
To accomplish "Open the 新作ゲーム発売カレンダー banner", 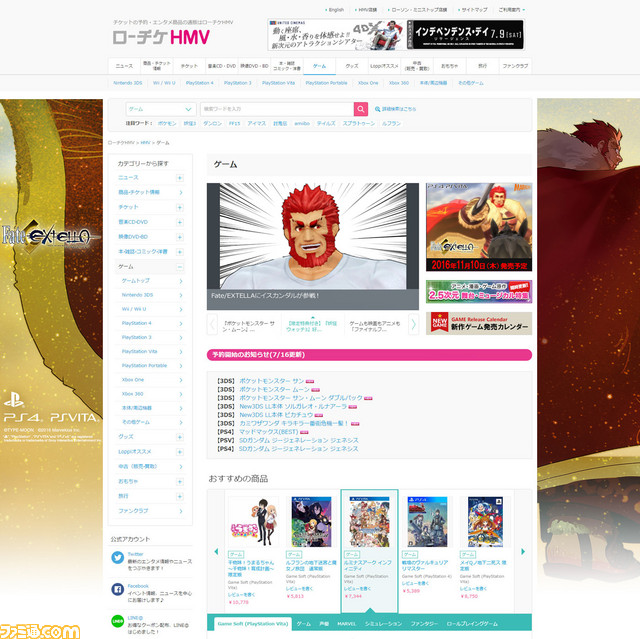I will click(479, 324).
